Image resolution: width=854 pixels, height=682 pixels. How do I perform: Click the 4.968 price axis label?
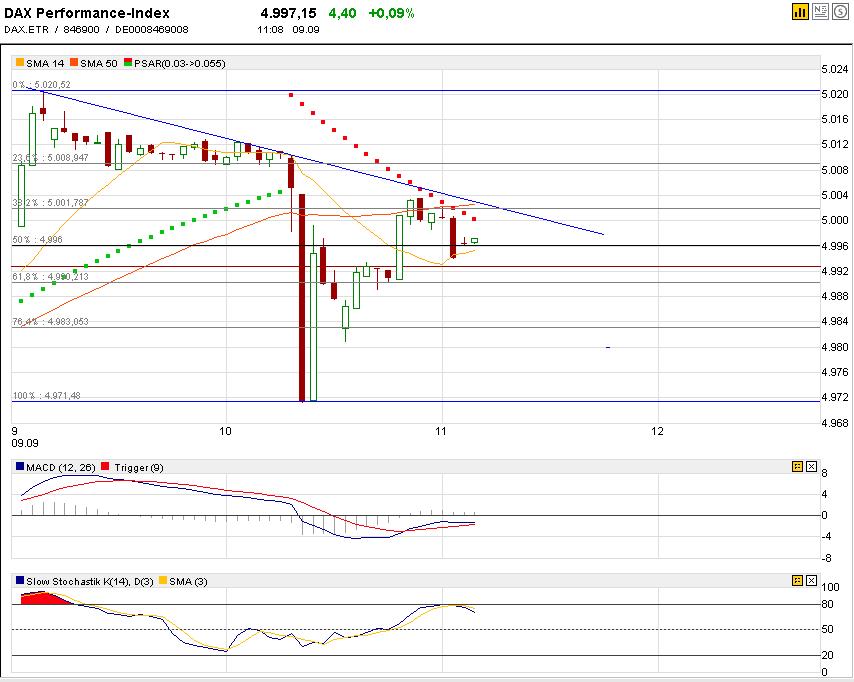coord(835,422)
